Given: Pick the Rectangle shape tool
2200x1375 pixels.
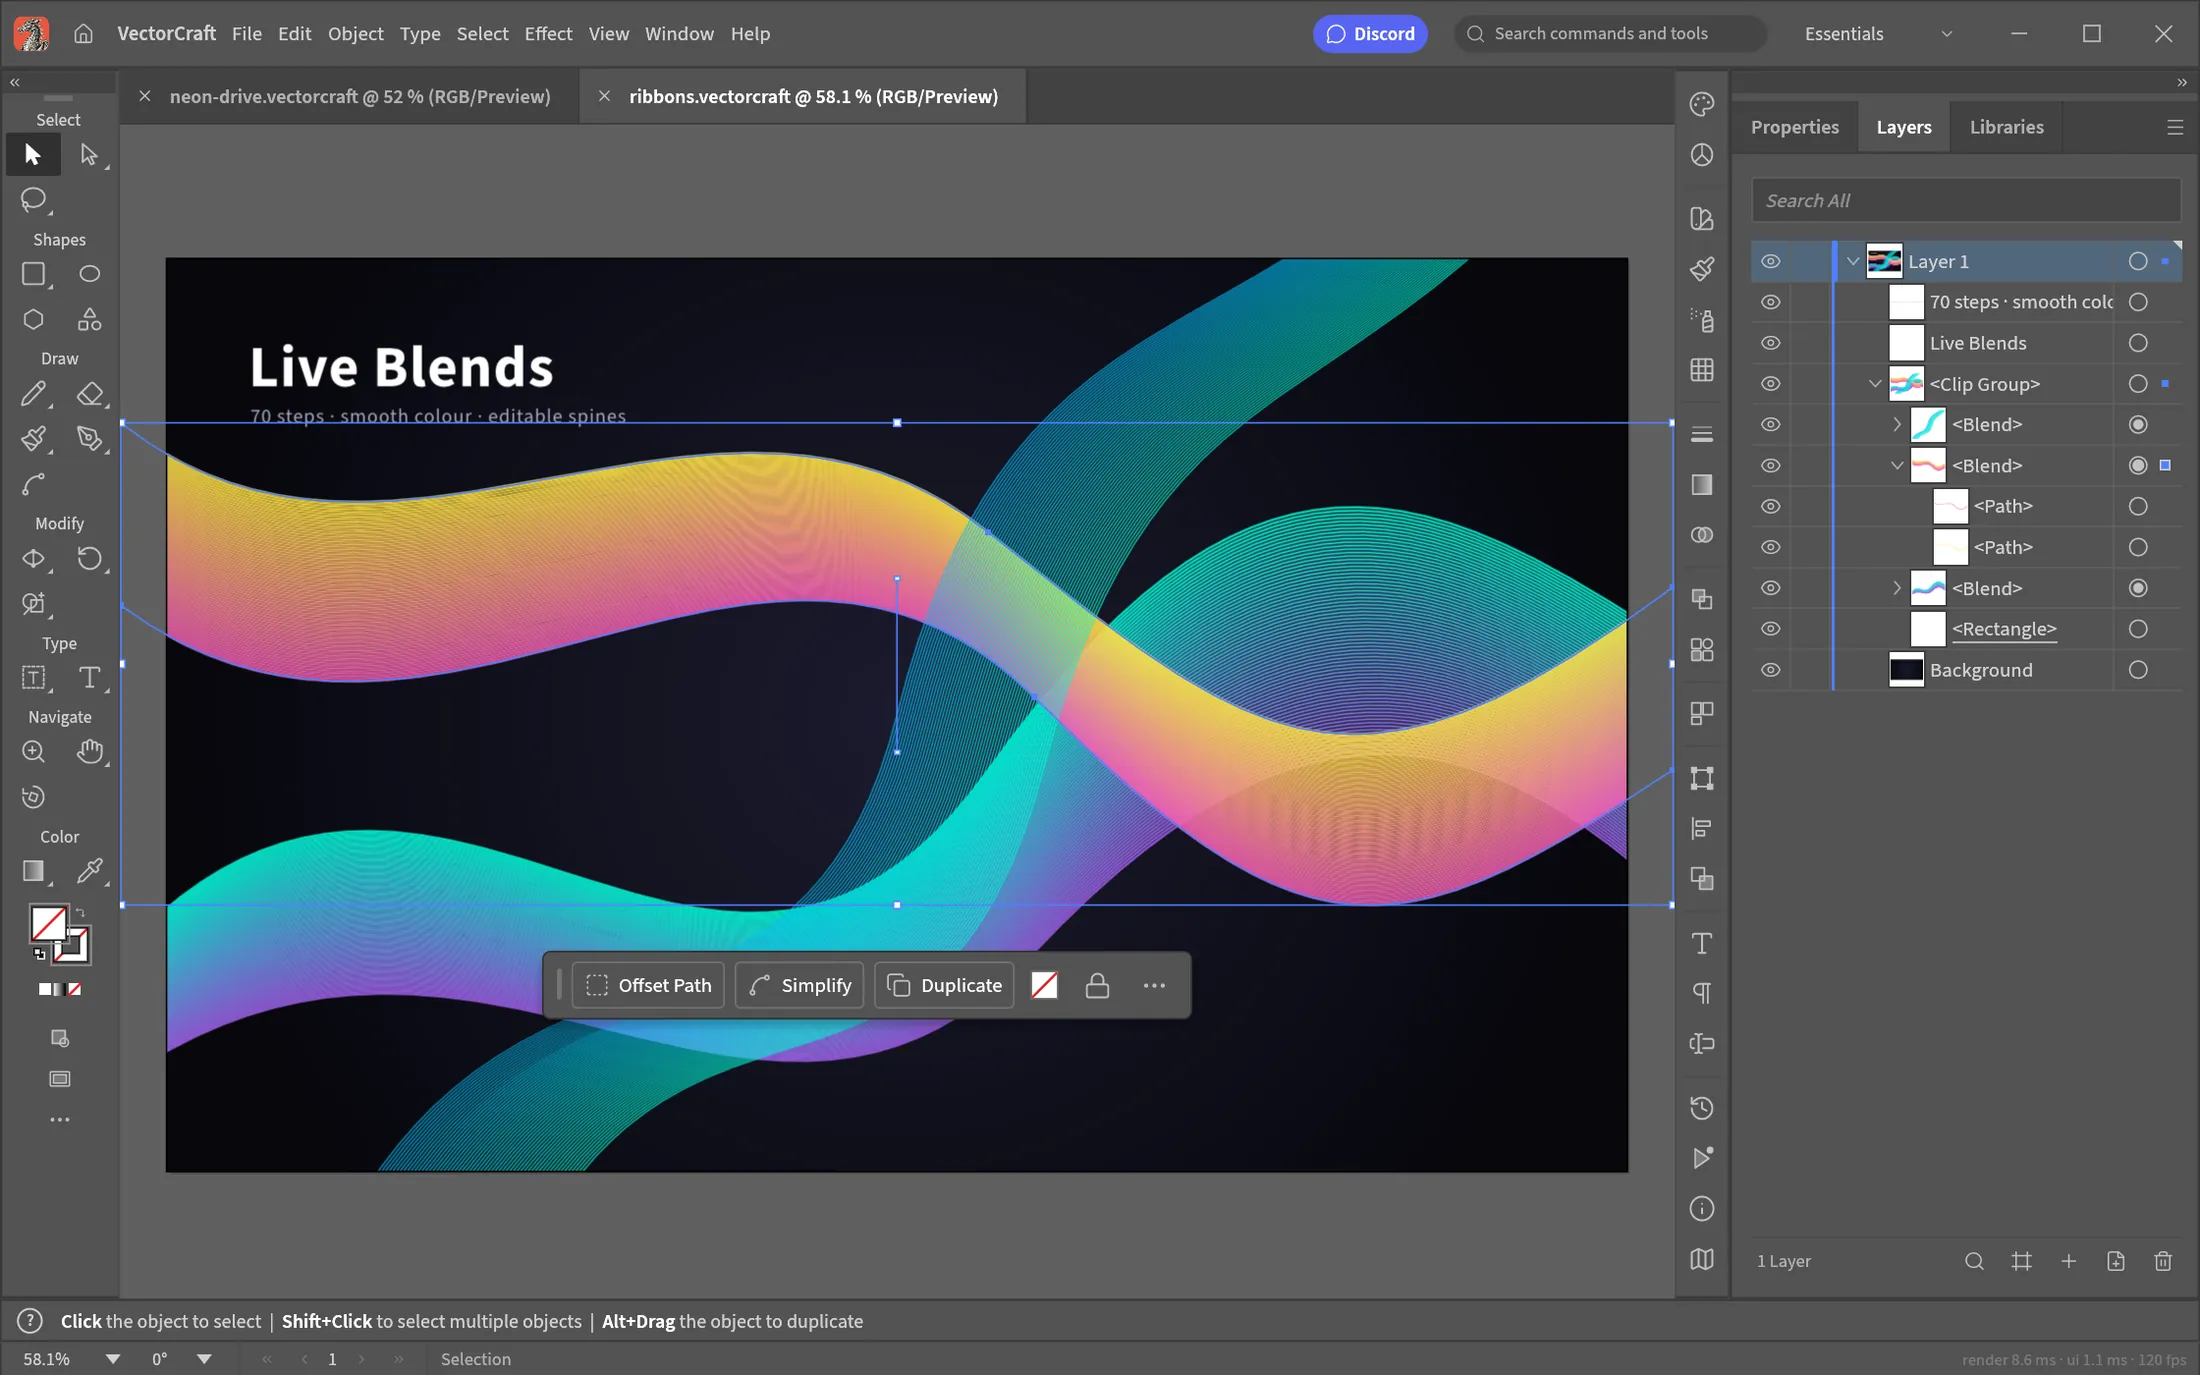Looking at the screenshot, I should [33, 274].
